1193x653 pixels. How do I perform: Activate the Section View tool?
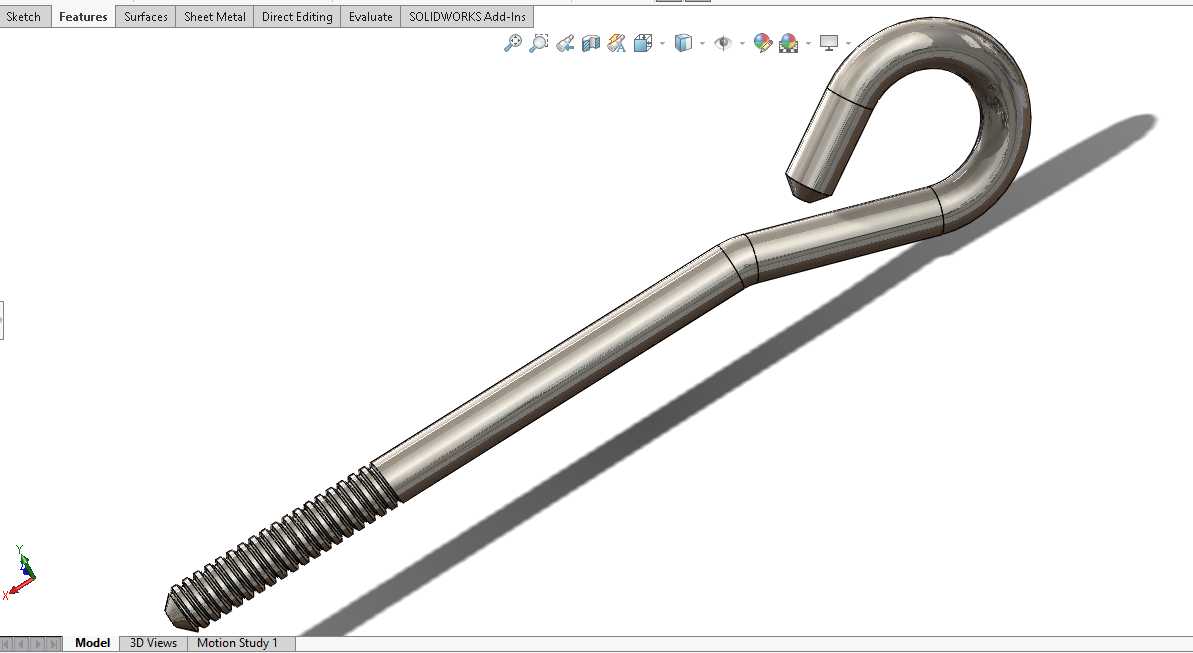pyautogui.click(x=590, y=43)
